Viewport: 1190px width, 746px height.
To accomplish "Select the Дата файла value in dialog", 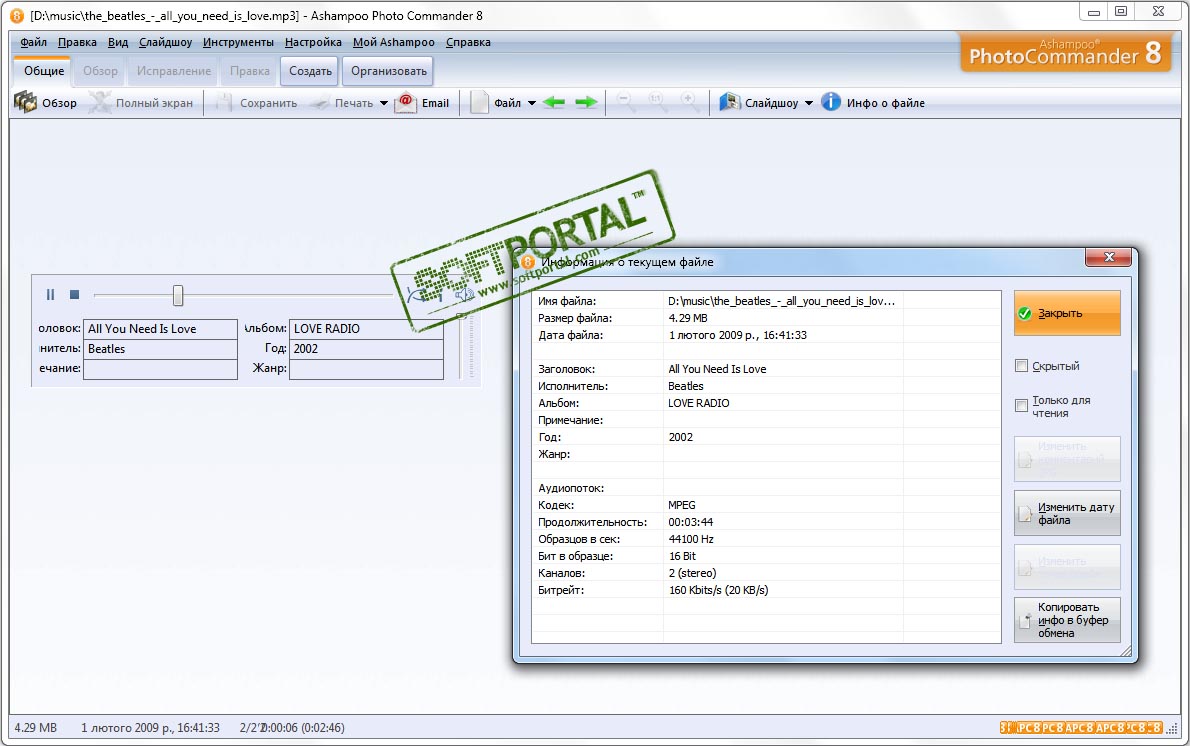I will 737,335.
